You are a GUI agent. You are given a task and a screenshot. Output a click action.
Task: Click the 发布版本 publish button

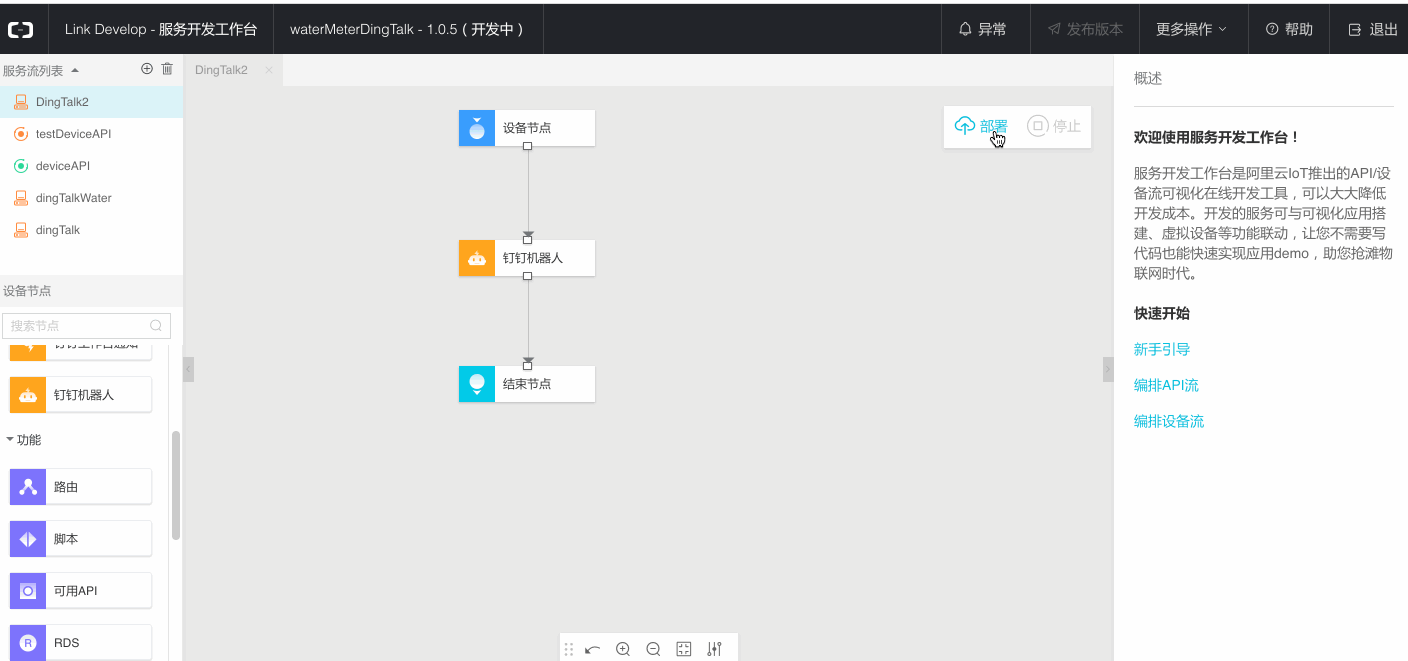[1085, 30]
